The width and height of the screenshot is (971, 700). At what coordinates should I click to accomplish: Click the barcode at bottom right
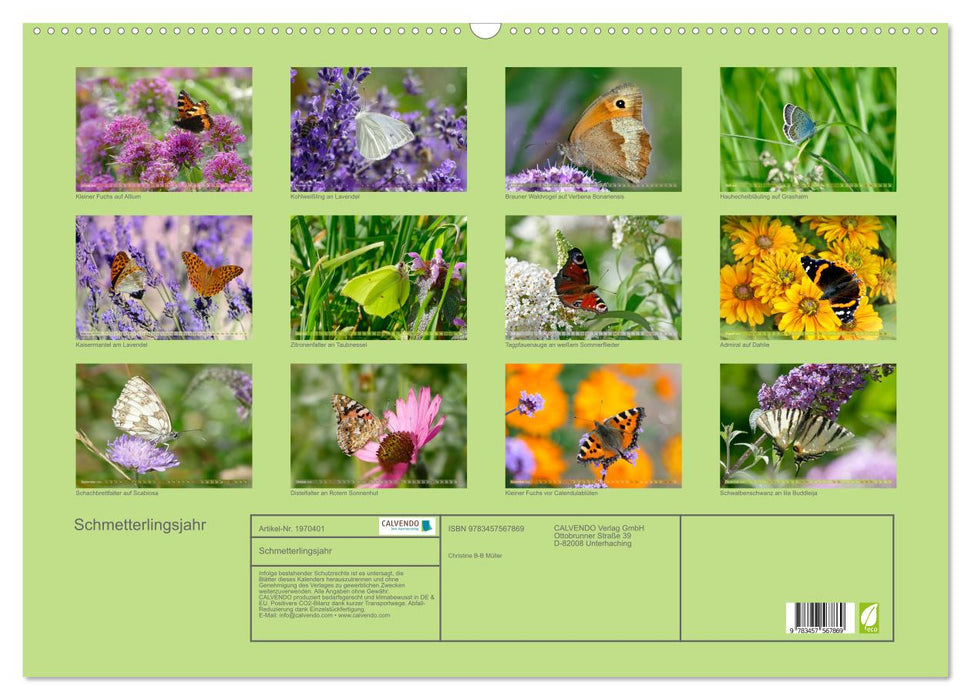click(819, 619)
